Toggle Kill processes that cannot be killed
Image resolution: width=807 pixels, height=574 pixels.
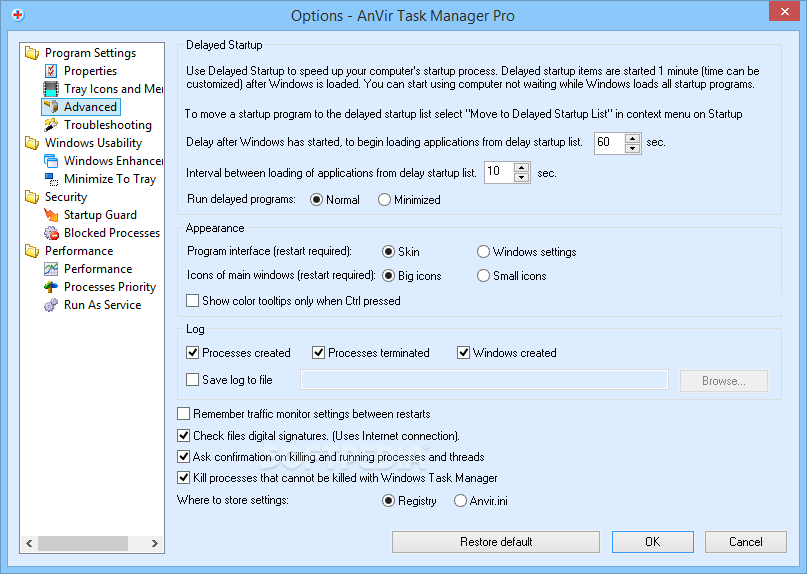coord(338,478)
